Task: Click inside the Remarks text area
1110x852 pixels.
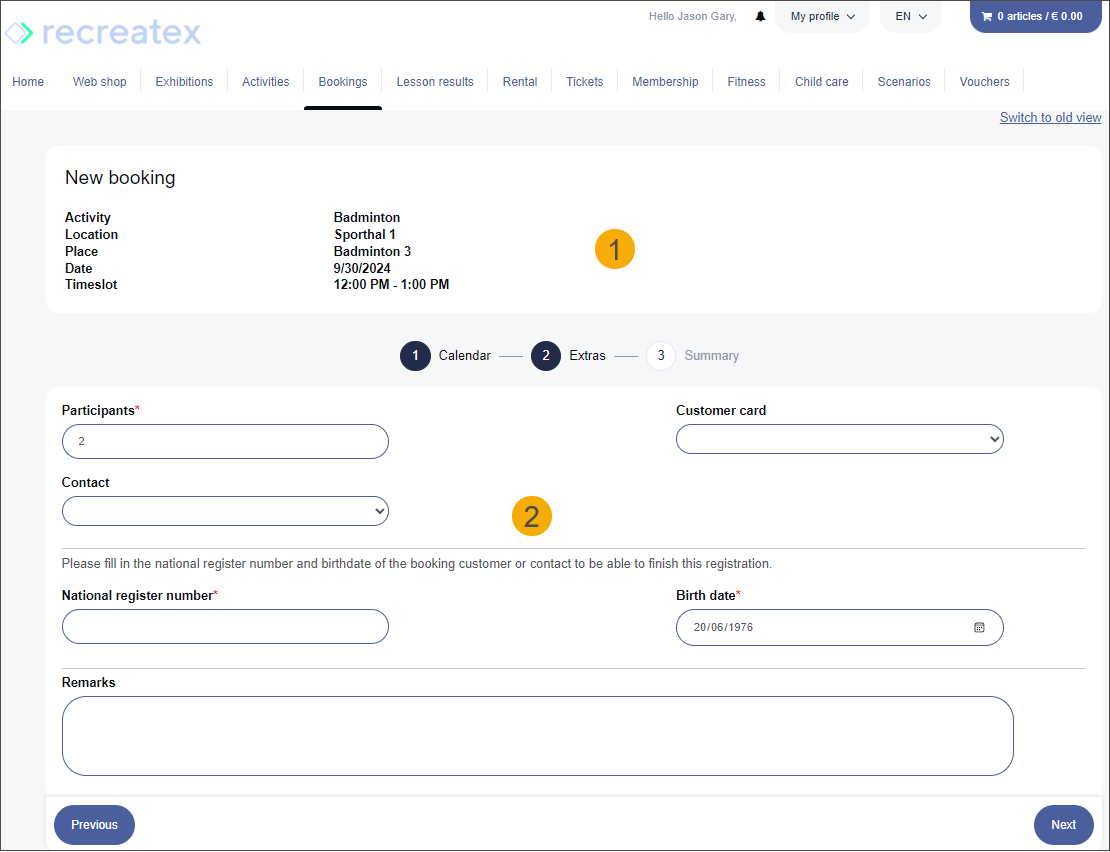Action: point(537,736)
